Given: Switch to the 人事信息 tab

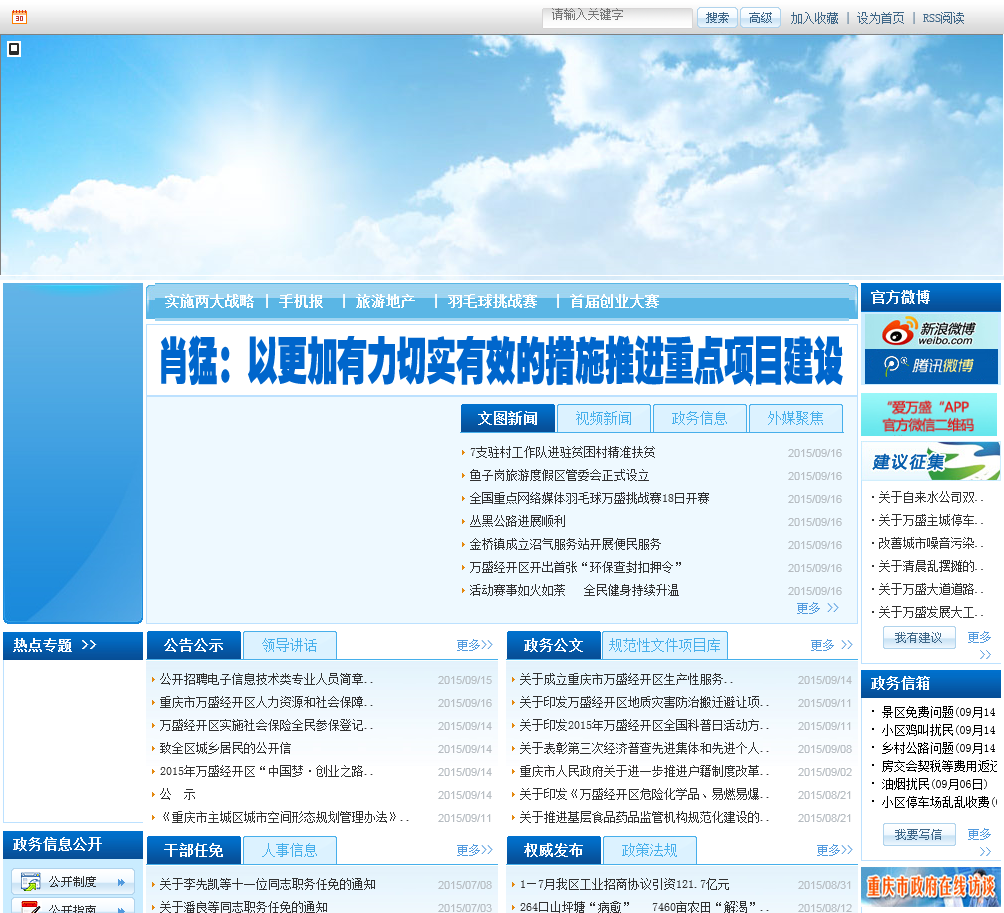Looking at the screenshot, I should (289, 850).
